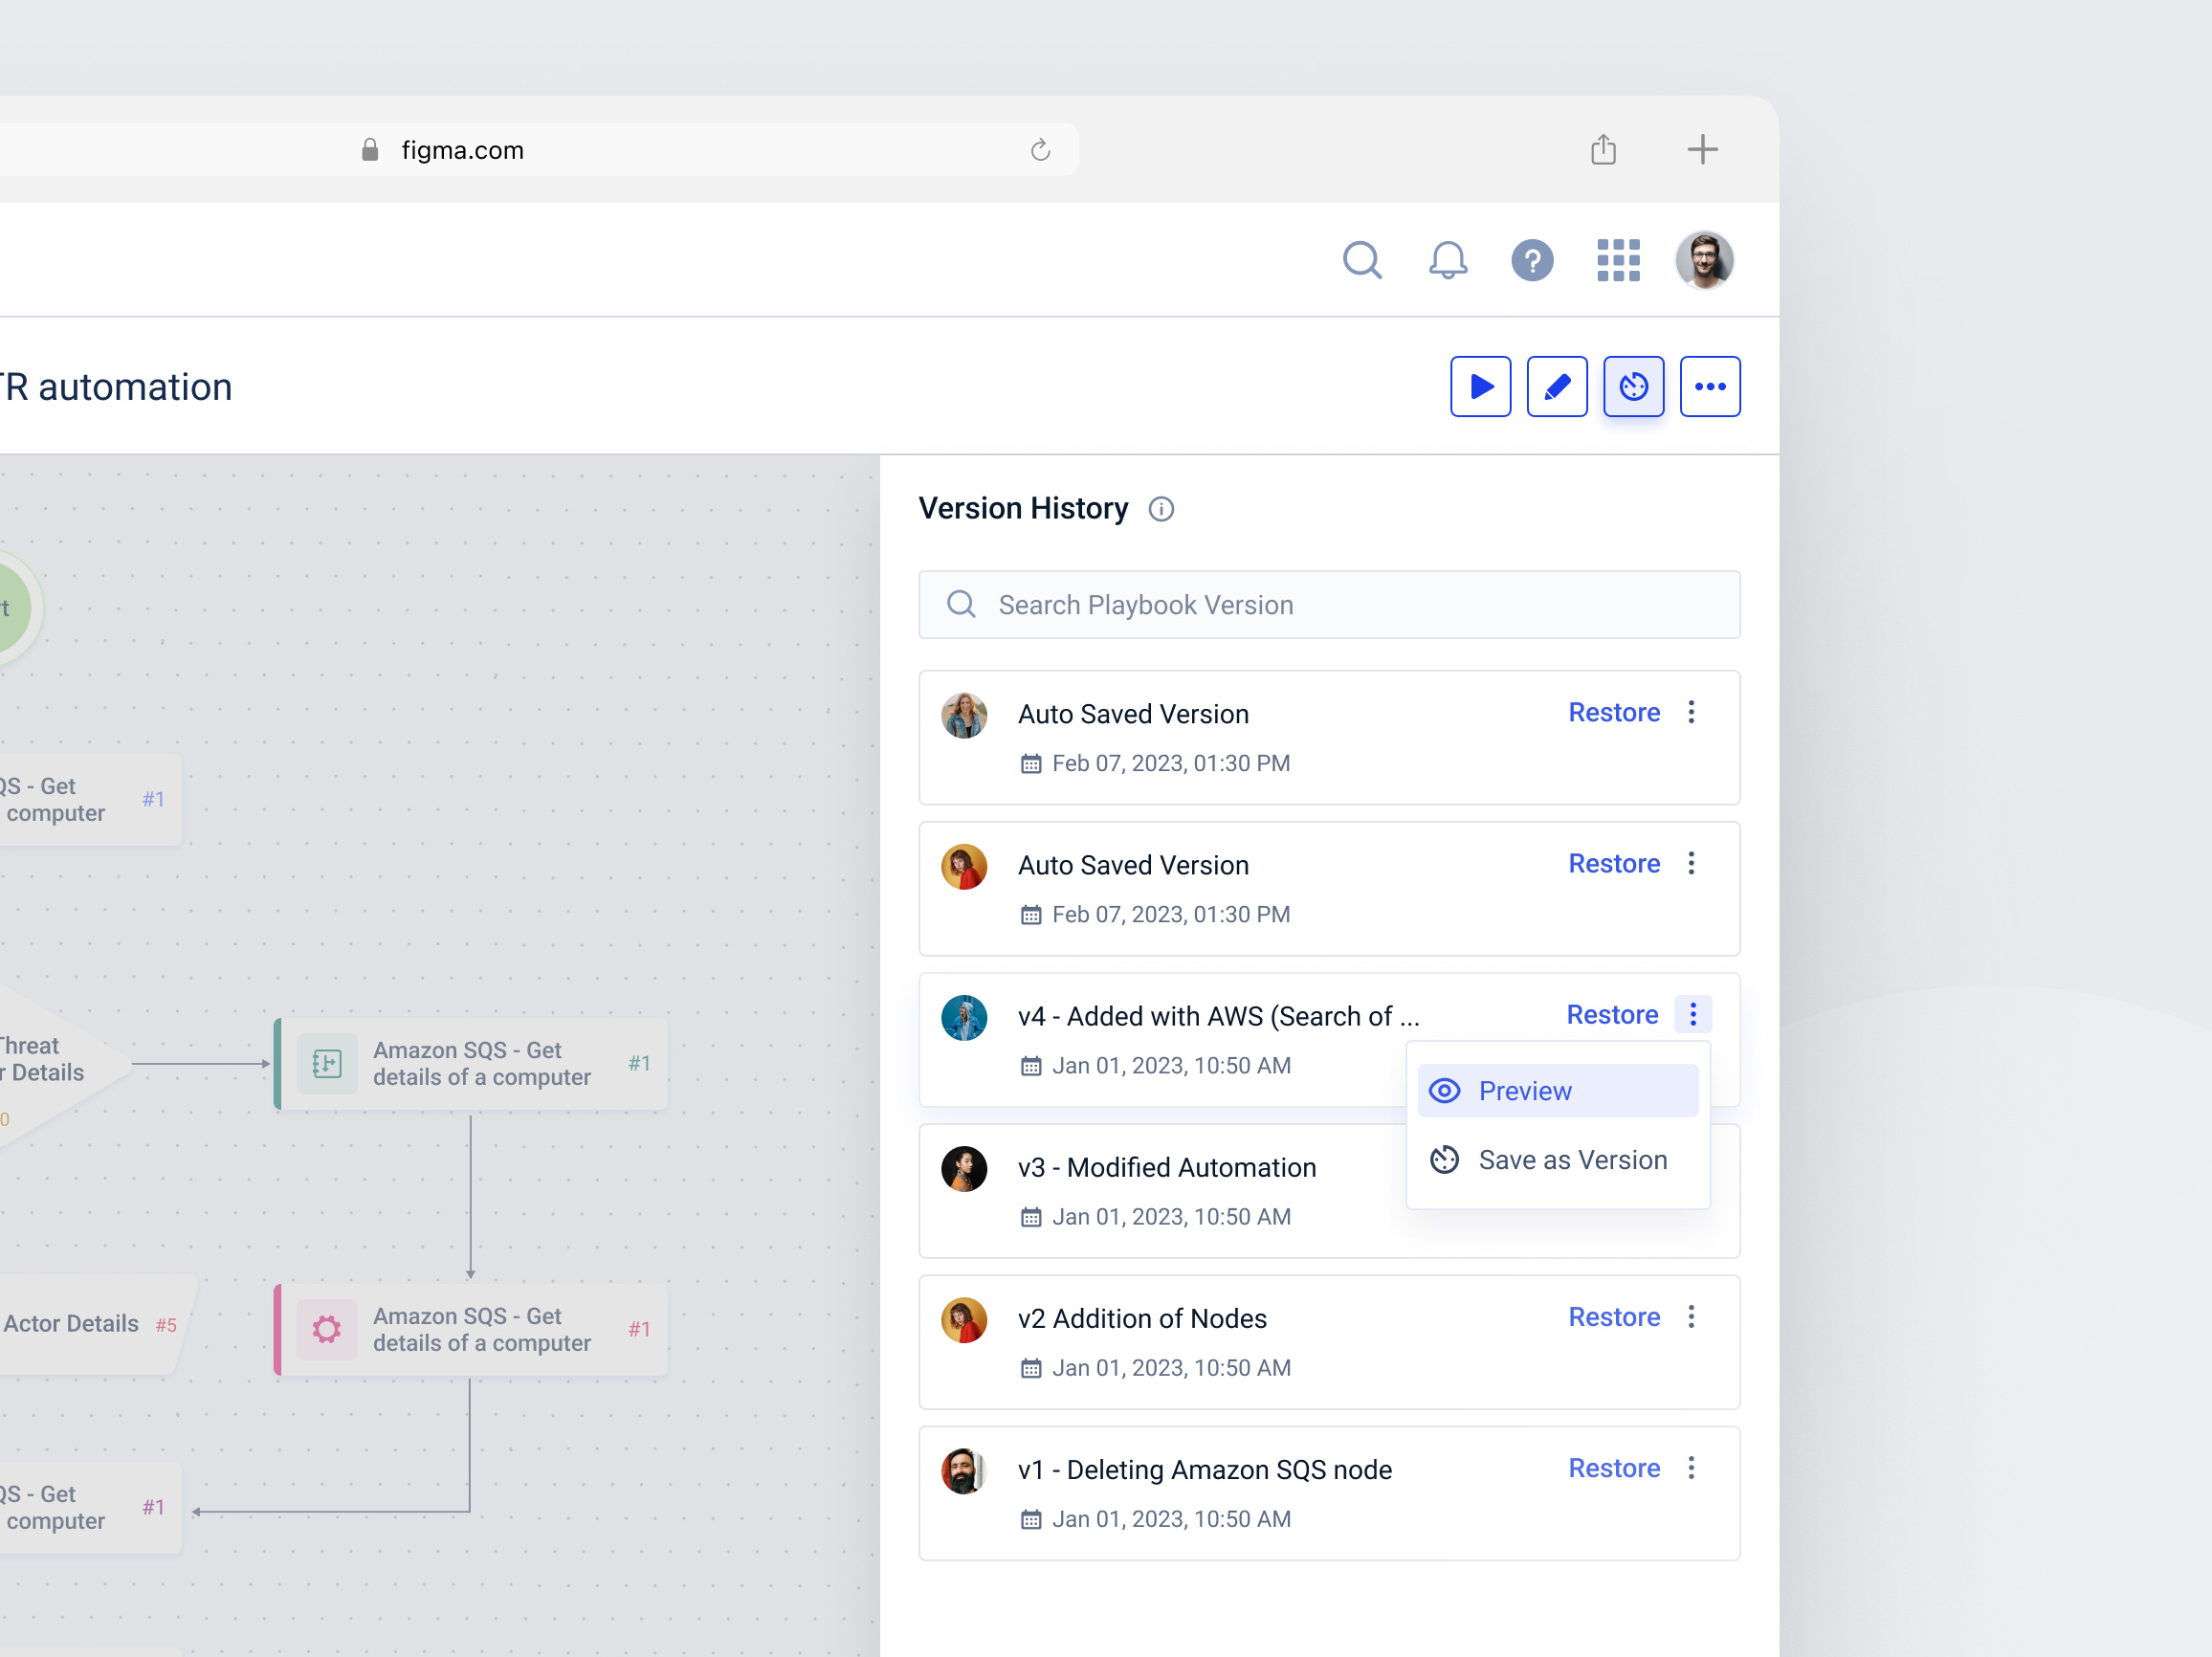Run the playbook with play button

tap(1480, 386)
